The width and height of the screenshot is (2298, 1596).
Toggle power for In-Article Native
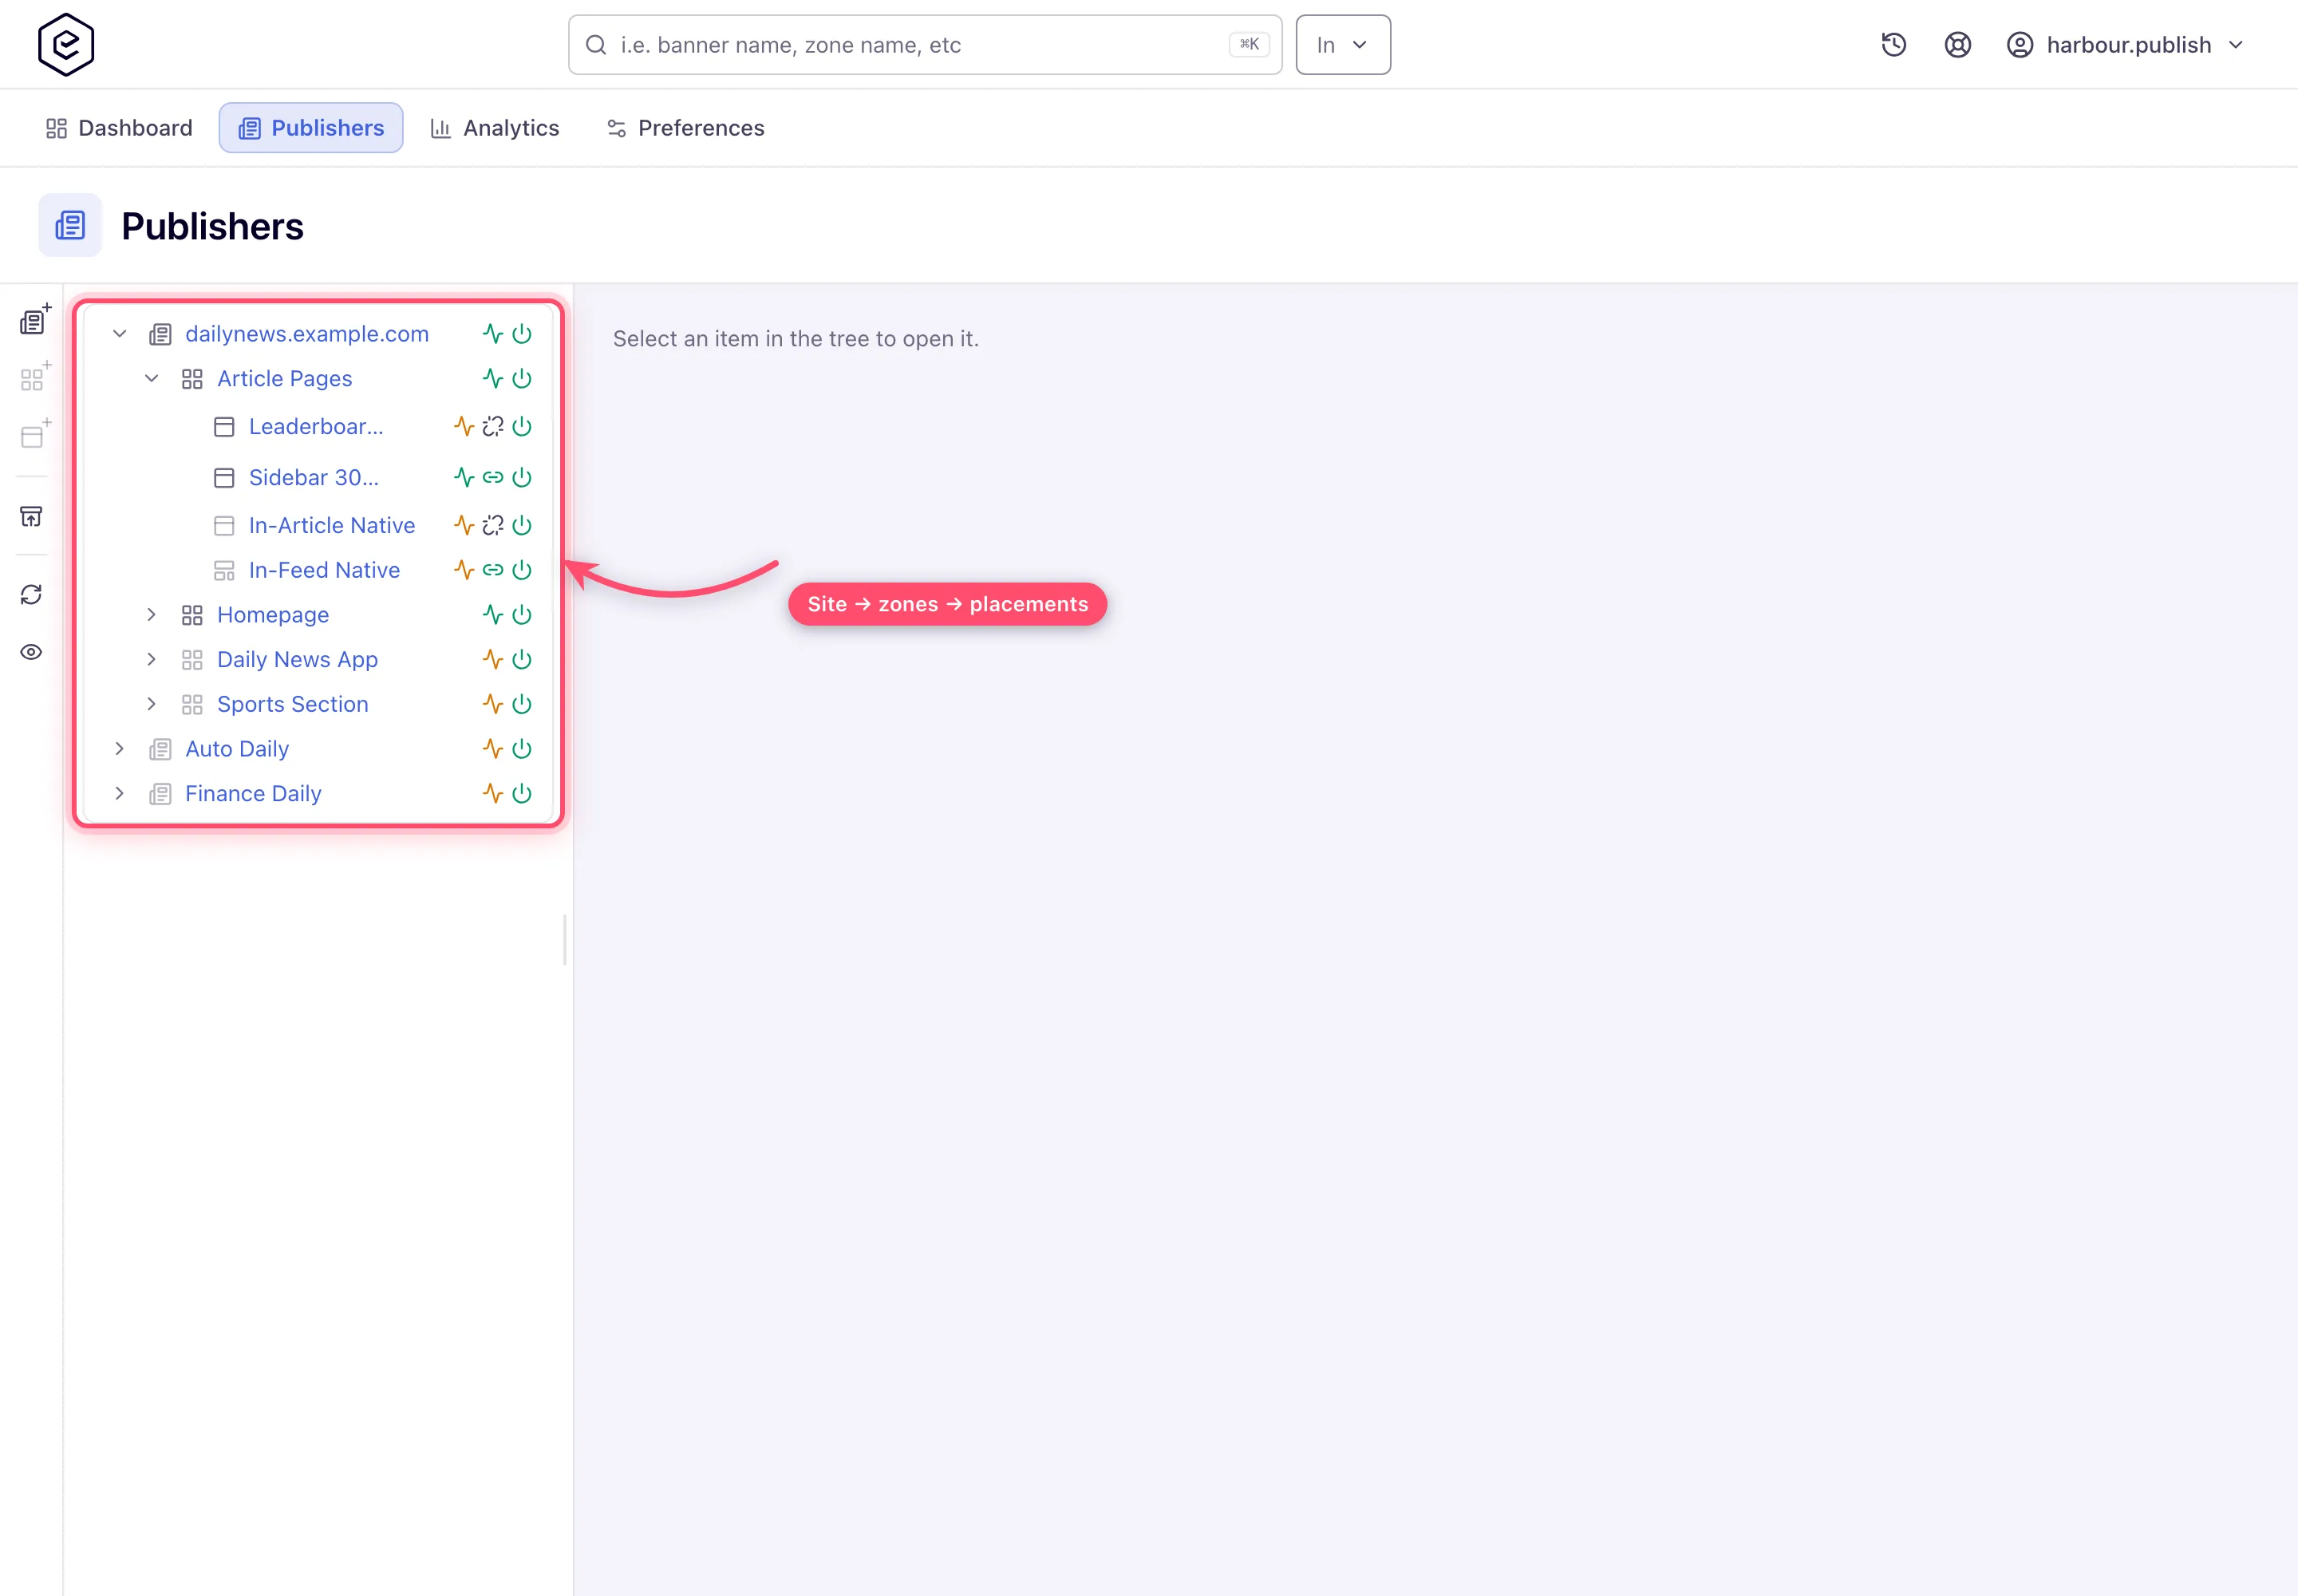point(522,526)
